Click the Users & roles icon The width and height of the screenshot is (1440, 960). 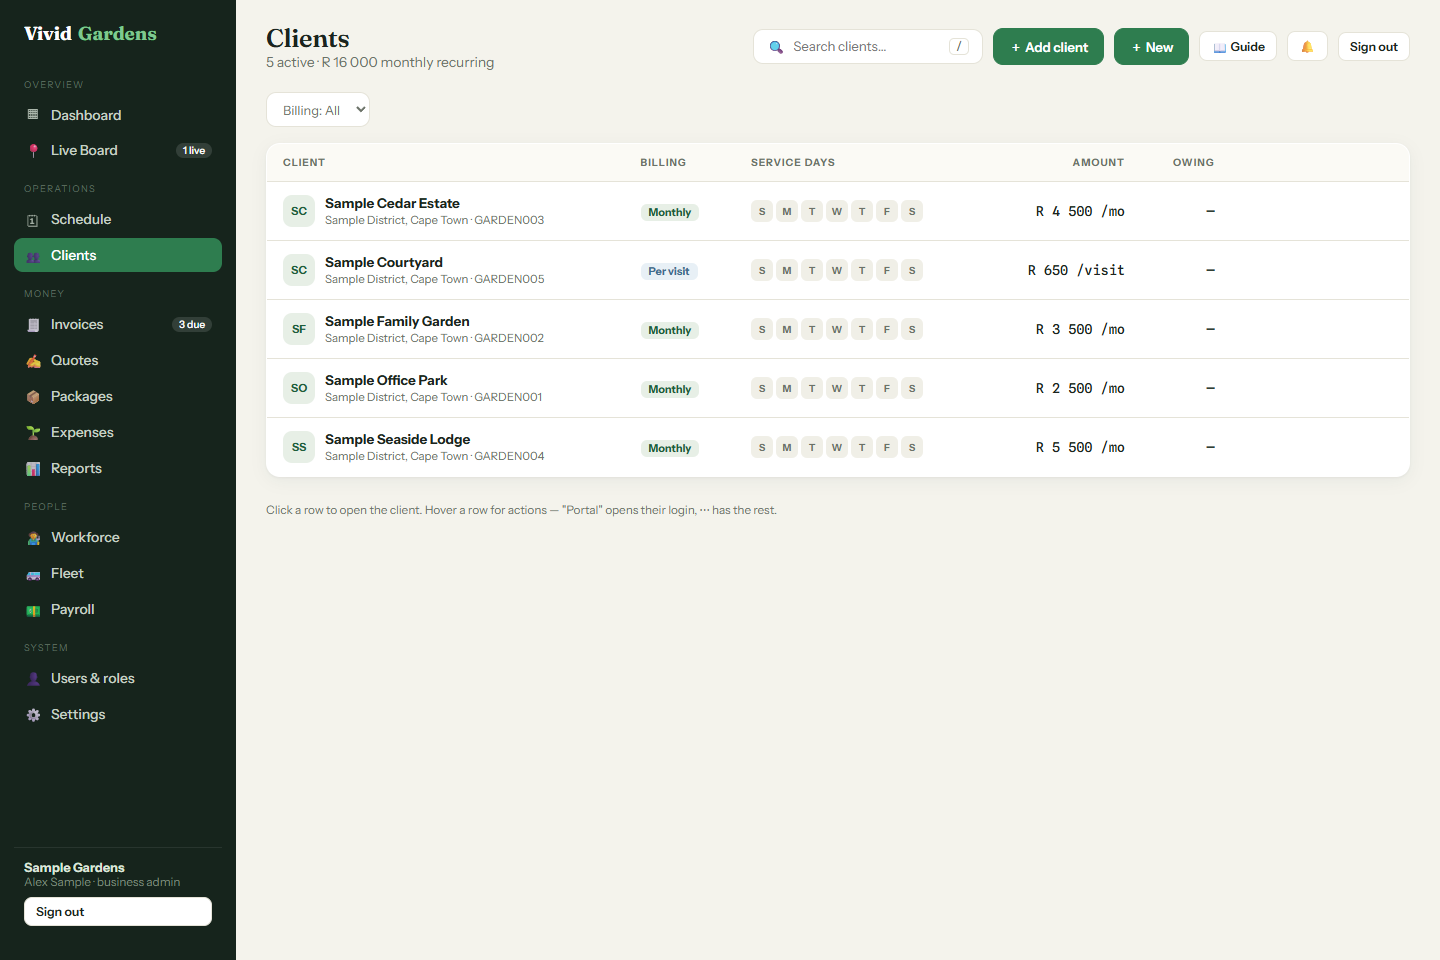33,679
